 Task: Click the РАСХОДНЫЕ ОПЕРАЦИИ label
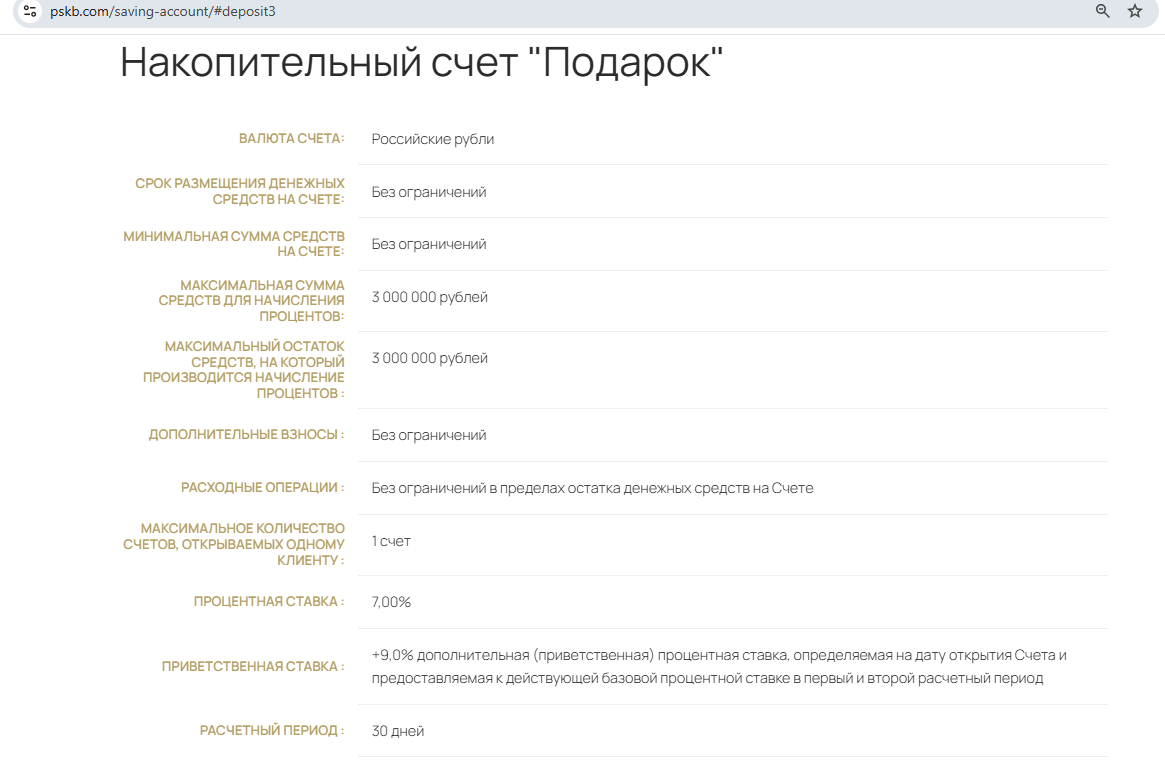tap(262, 487)
